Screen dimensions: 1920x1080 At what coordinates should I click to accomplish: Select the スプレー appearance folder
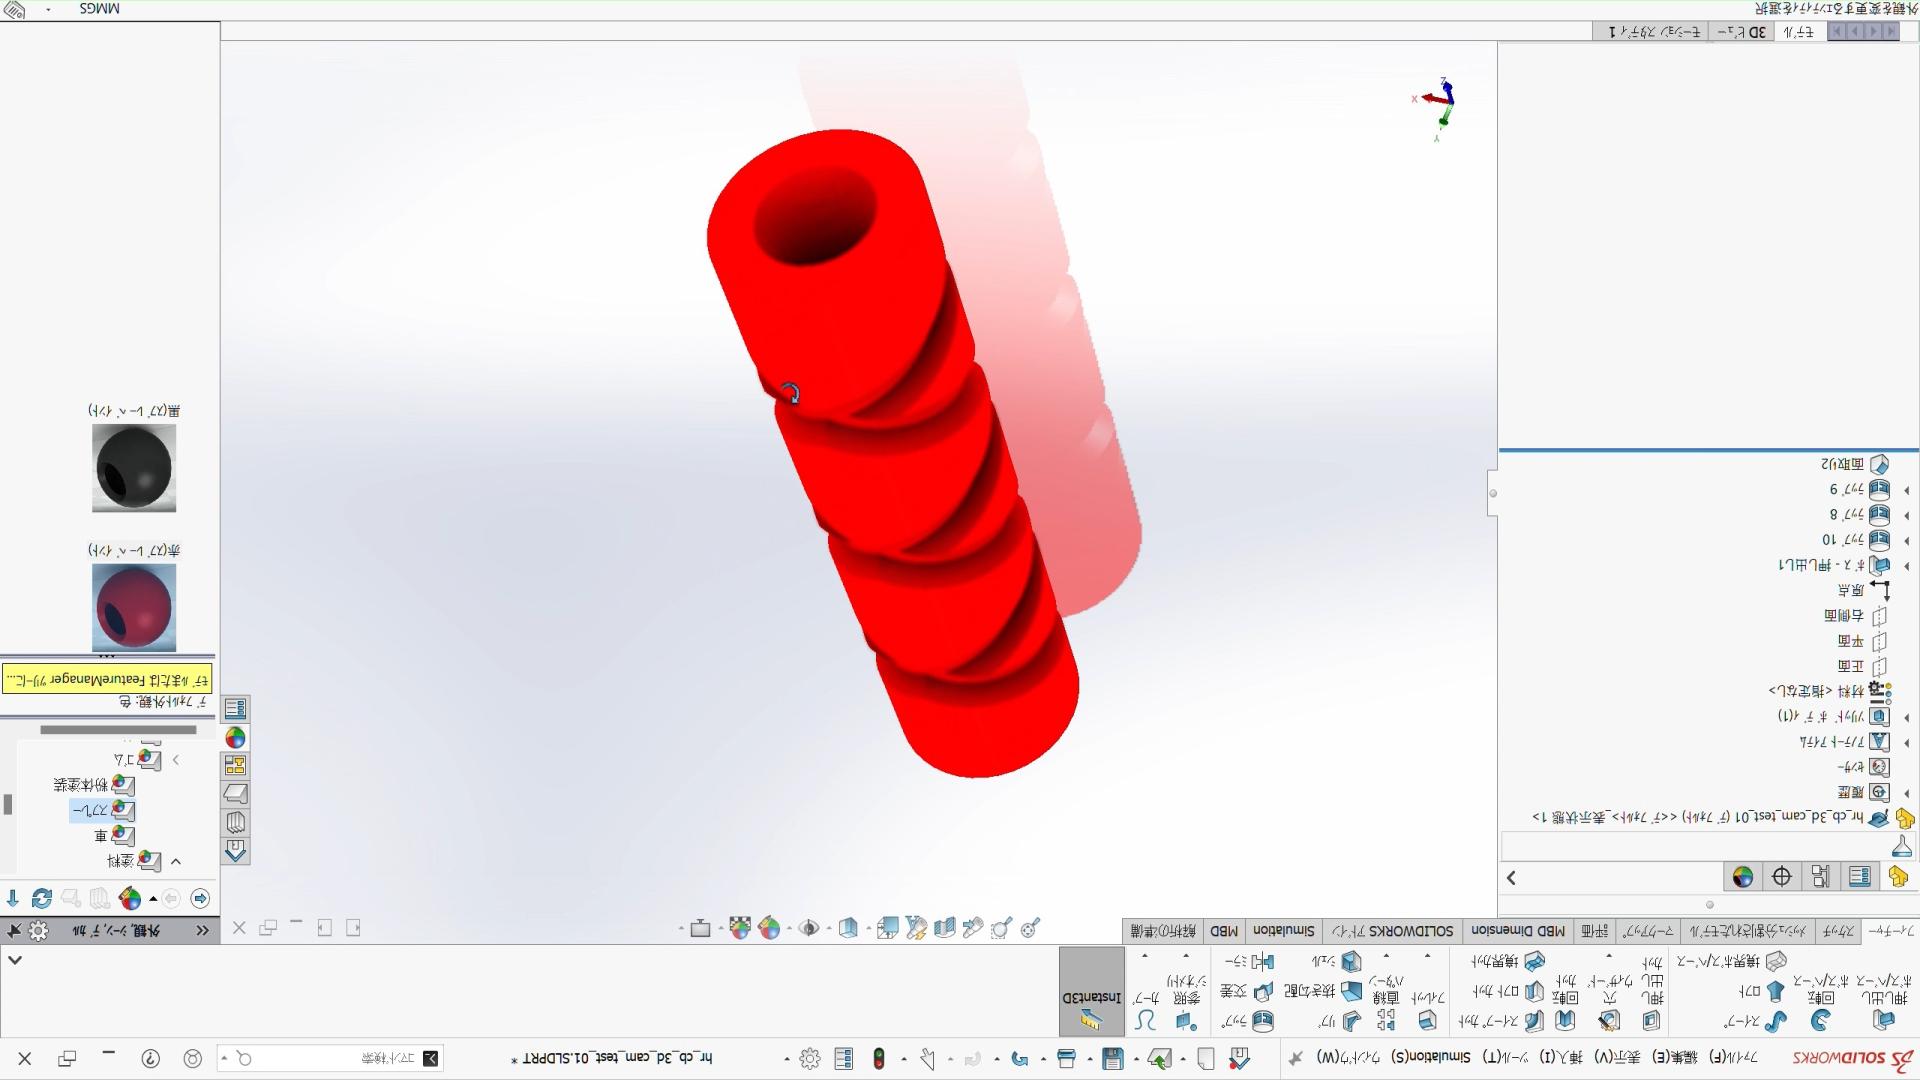point(103,810)
